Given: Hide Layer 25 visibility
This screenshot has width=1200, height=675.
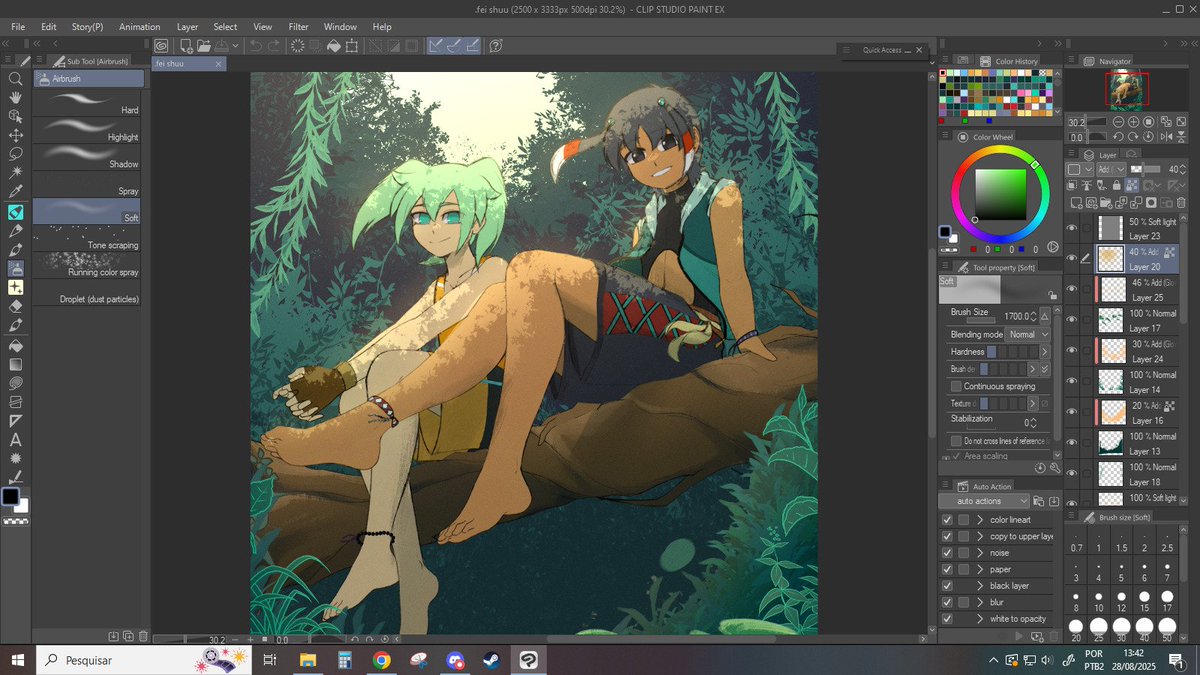Looking at the screenshot, I should tap(1071, 289).
